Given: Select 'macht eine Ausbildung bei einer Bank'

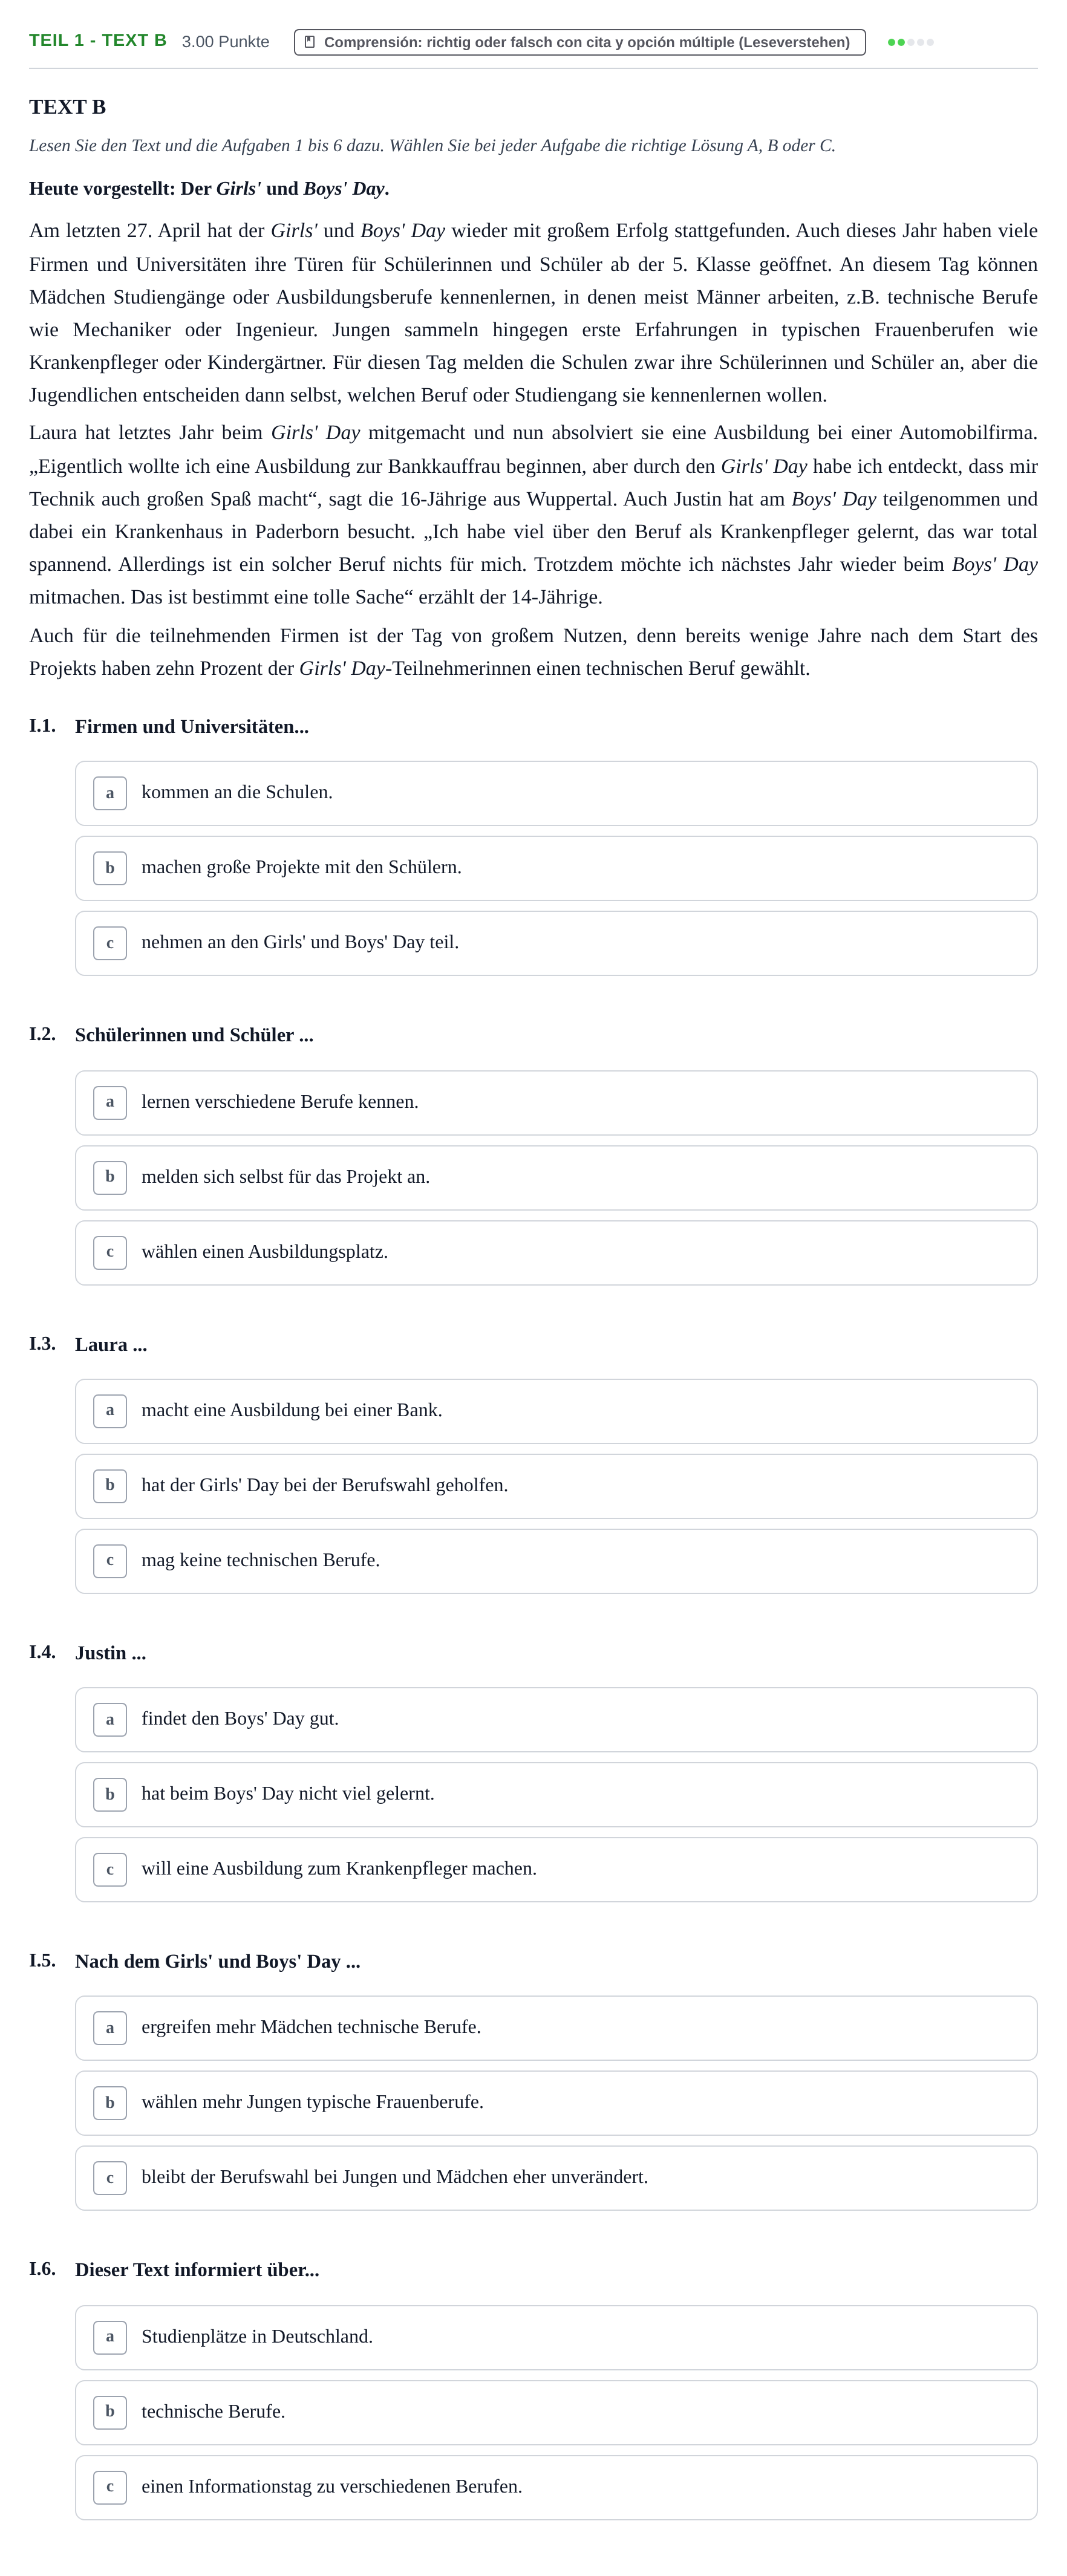Looking at the screenshot, I should coord(556,1411).
